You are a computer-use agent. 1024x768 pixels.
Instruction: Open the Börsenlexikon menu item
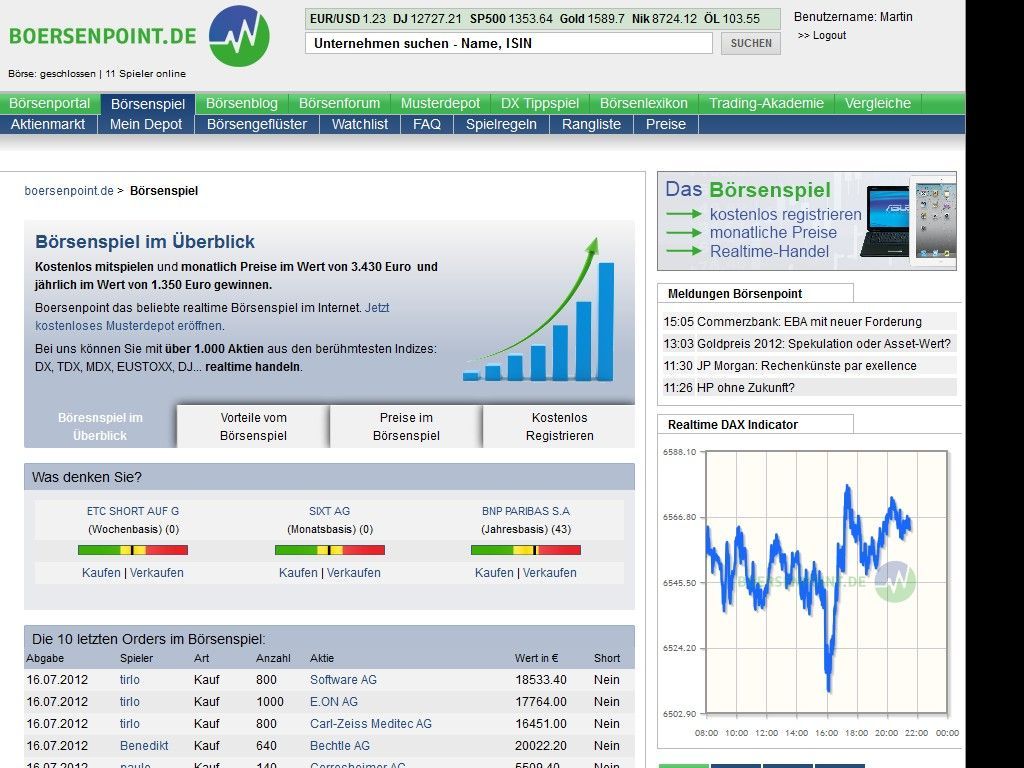[x=643, y=103]
